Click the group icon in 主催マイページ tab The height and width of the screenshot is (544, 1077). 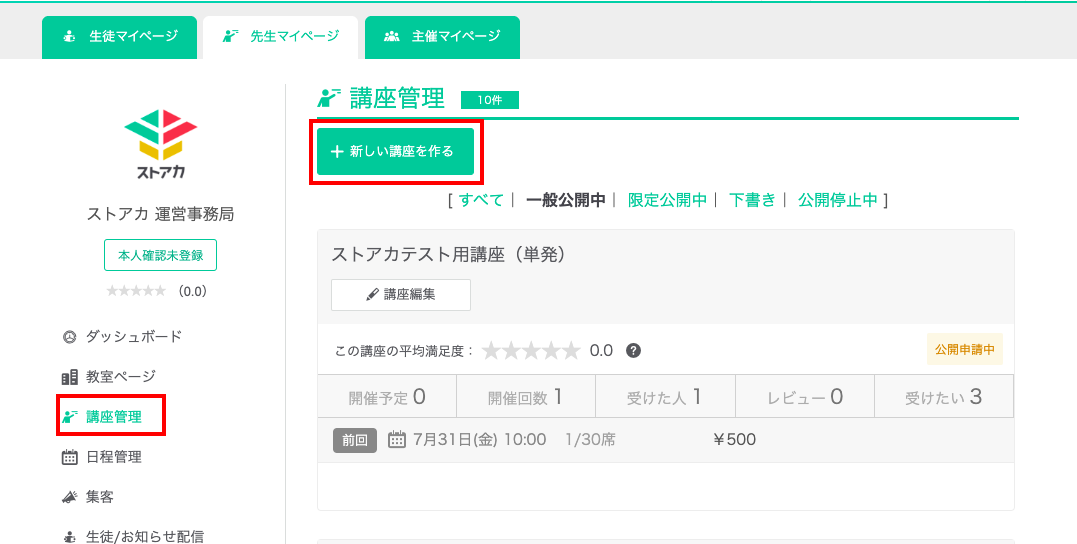(x=392, y=36)
